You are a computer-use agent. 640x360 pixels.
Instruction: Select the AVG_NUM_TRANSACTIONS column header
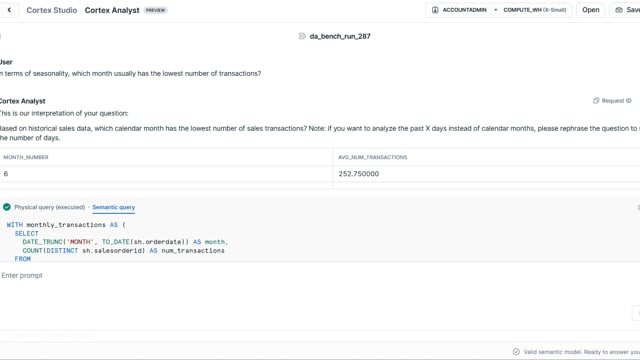click(373, 157)
